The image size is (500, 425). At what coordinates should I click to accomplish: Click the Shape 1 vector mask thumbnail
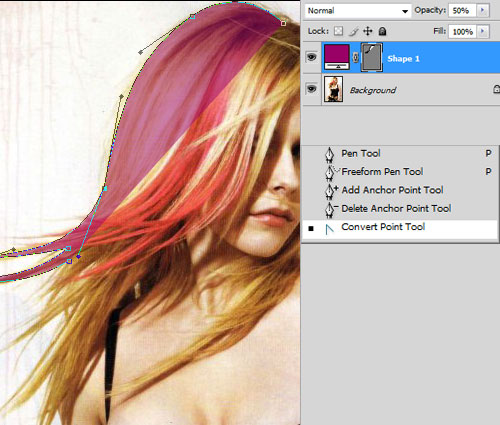click(372, 57)
